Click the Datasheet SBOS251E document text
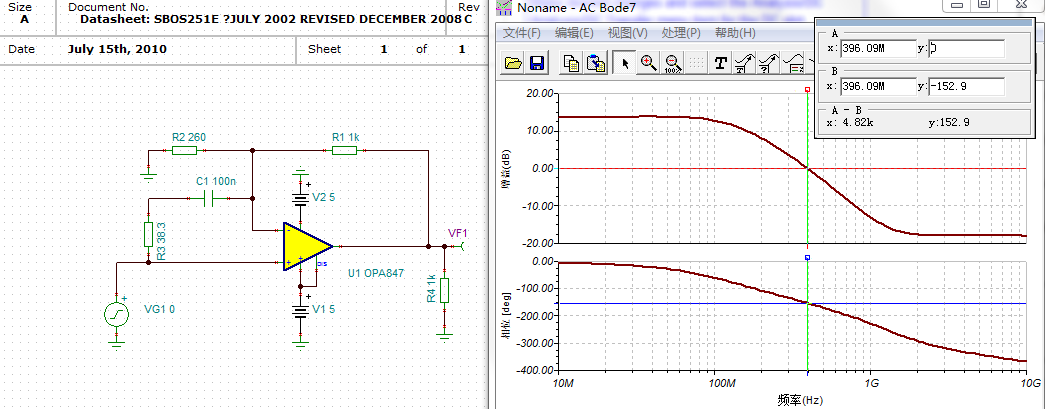Screen dimensions: 1045x409 coord(271,19)
